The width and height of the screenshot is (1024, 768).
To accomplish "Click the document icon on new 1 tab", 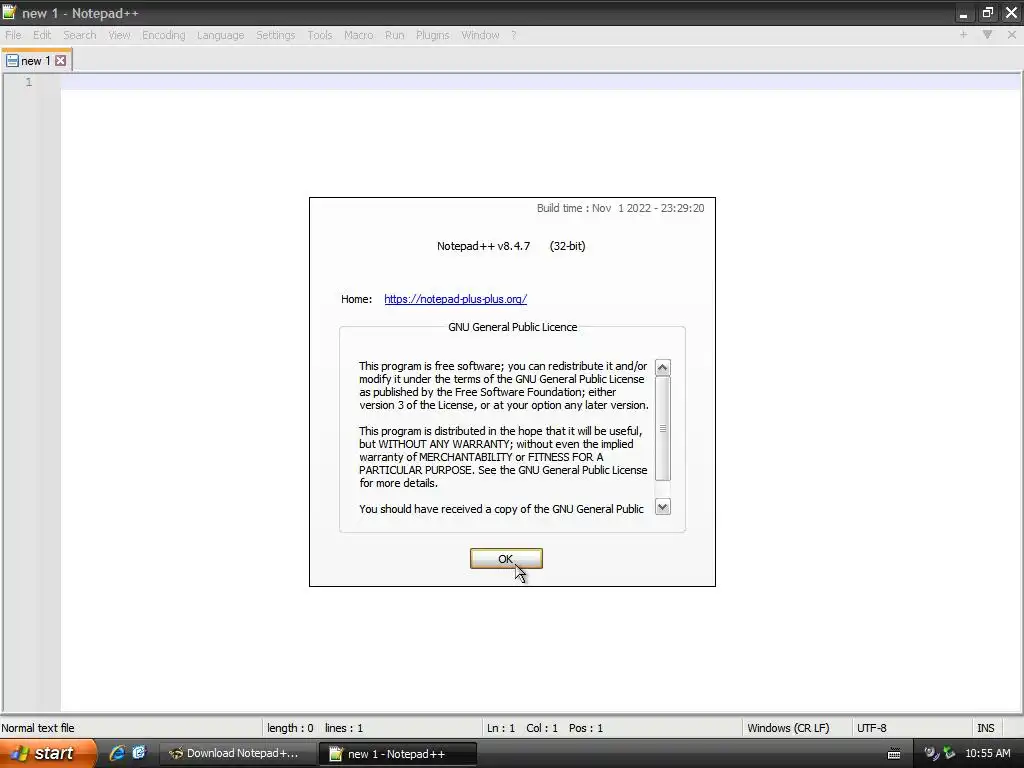I will (12, 61).
